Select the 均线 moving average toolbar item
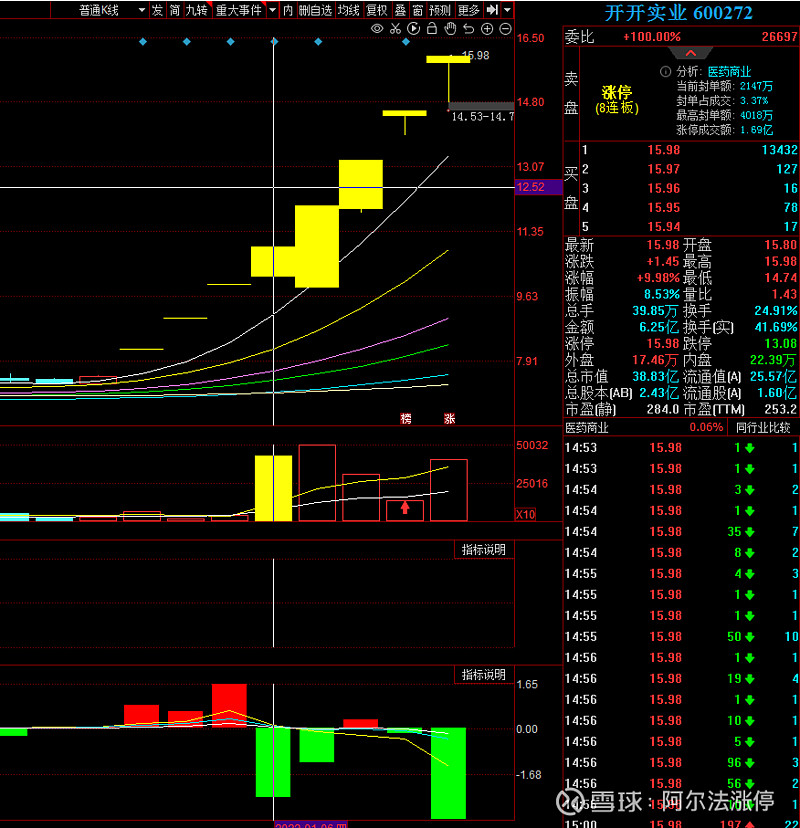This screenshot has height=828, width=800. coord(348,10)
